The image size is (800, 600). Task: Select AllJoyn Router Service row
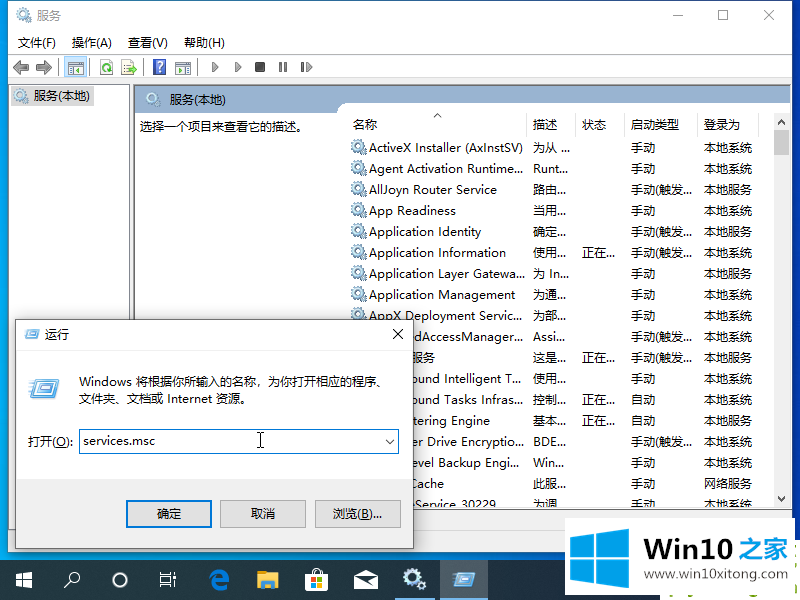tap(433, 190)
